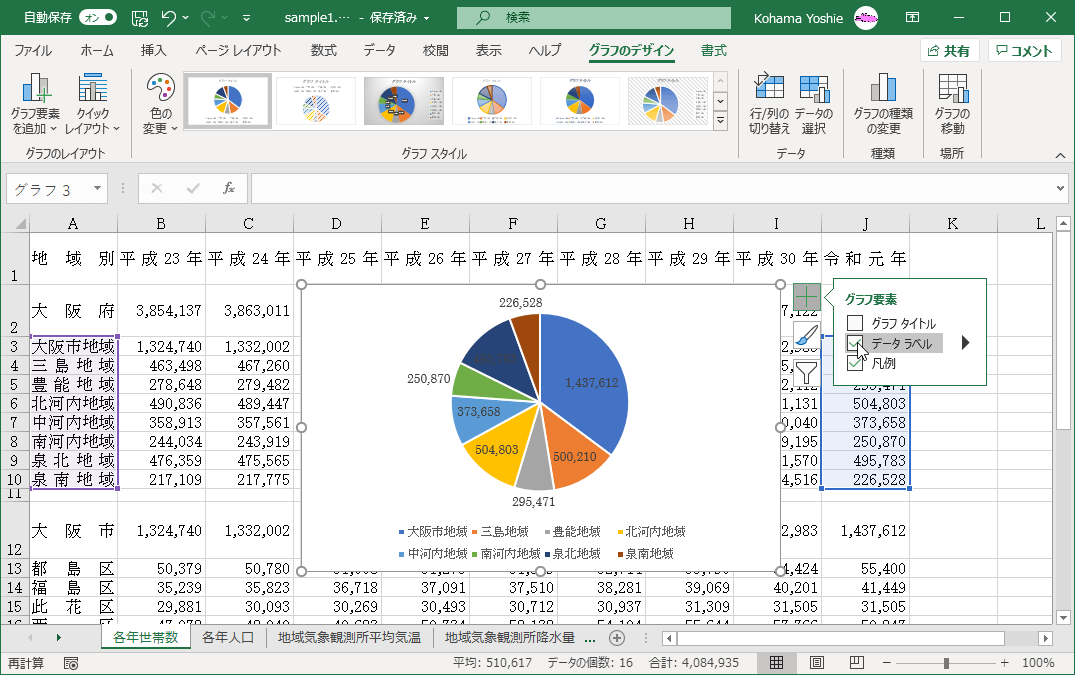Click the yellow 504,803 pie slice

pyautogui.click(x=495, y=451)
